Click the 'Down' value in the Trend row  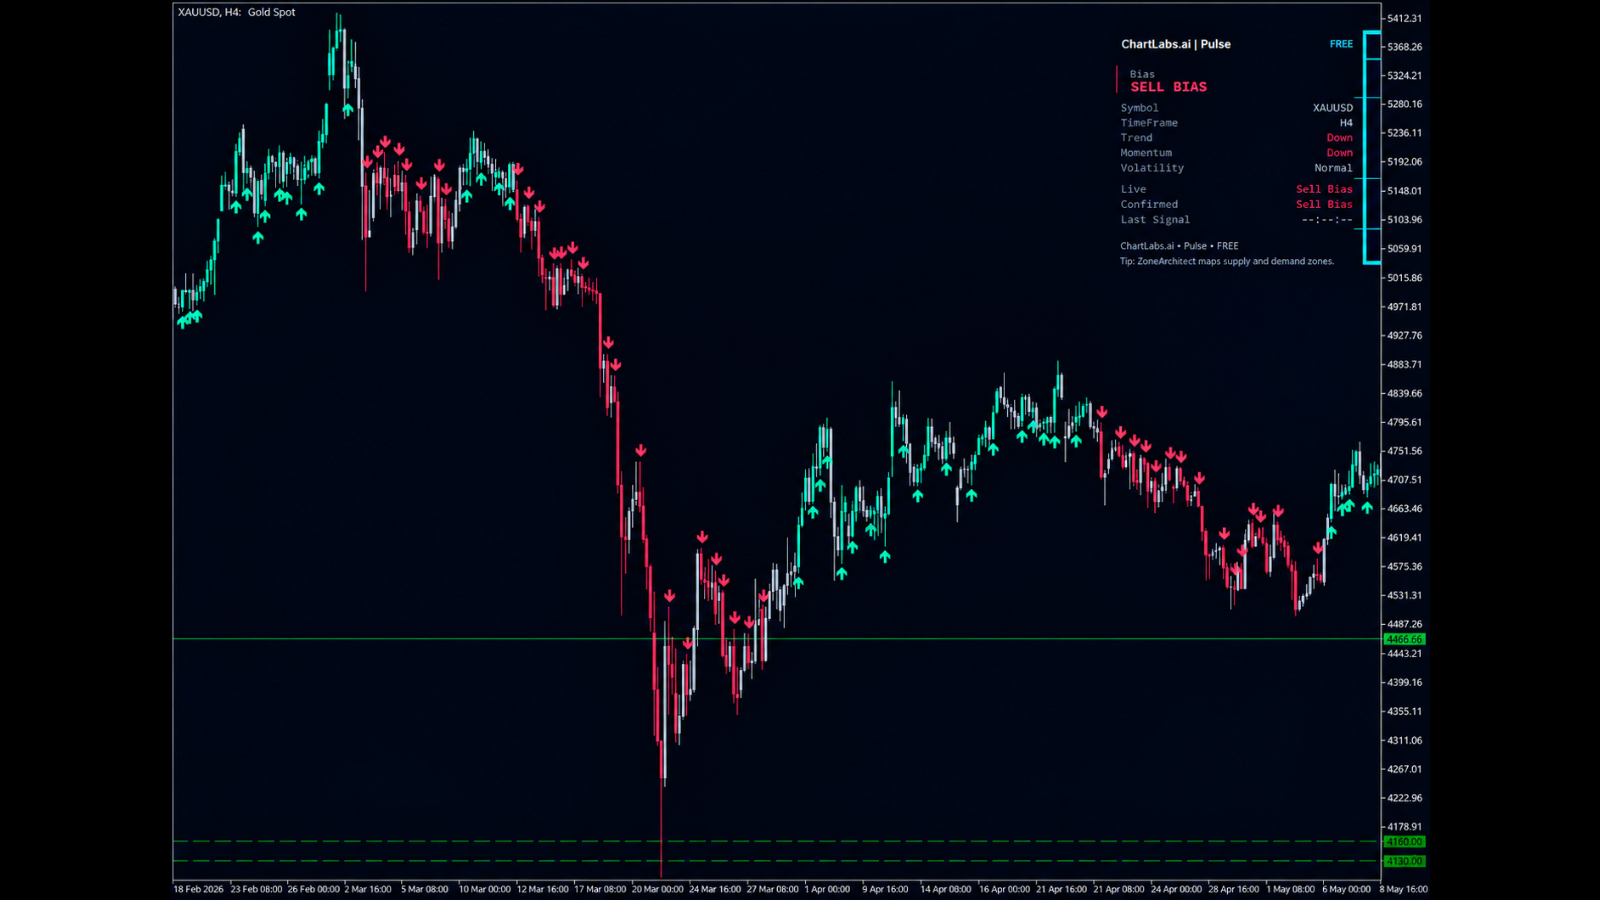coord(1340,138)
